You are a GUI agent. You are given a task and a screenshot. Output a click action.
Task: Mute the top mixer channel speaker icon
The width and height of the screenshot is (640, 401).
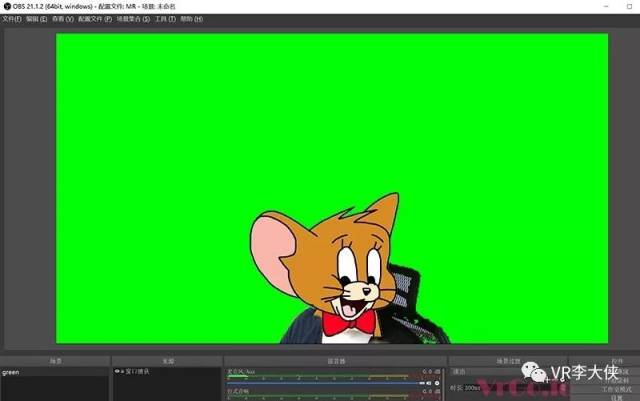point(427,383)
